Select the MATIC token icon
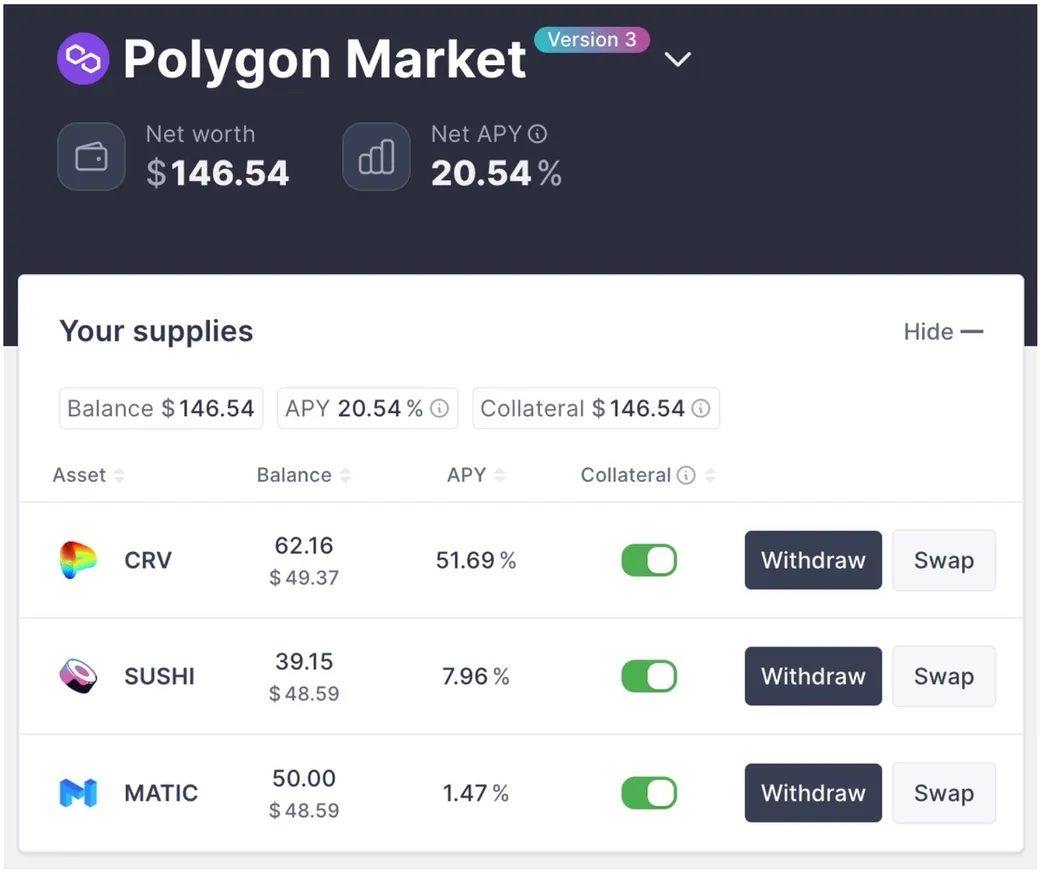1040x872 pixels. 79,793
